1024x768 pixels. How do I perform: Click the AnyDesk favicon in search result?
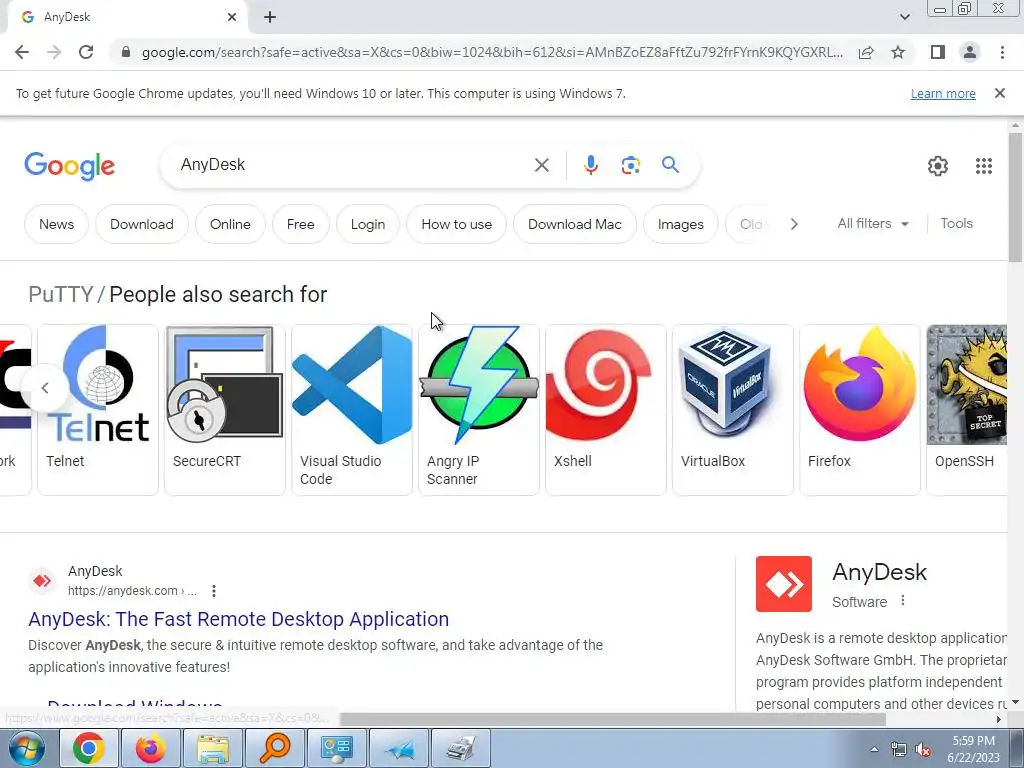pyautogui.click(x=42, y=581)
